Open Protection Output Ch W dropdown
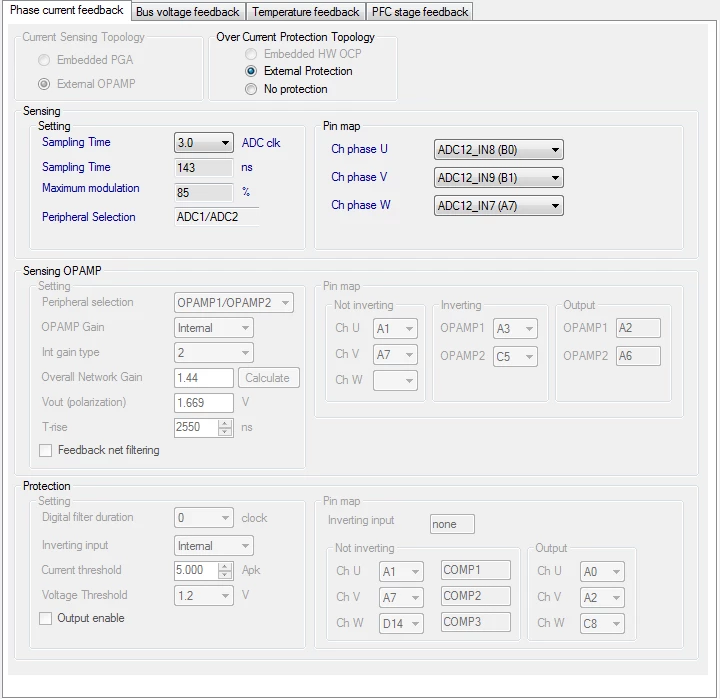 [x=602, y=624]
